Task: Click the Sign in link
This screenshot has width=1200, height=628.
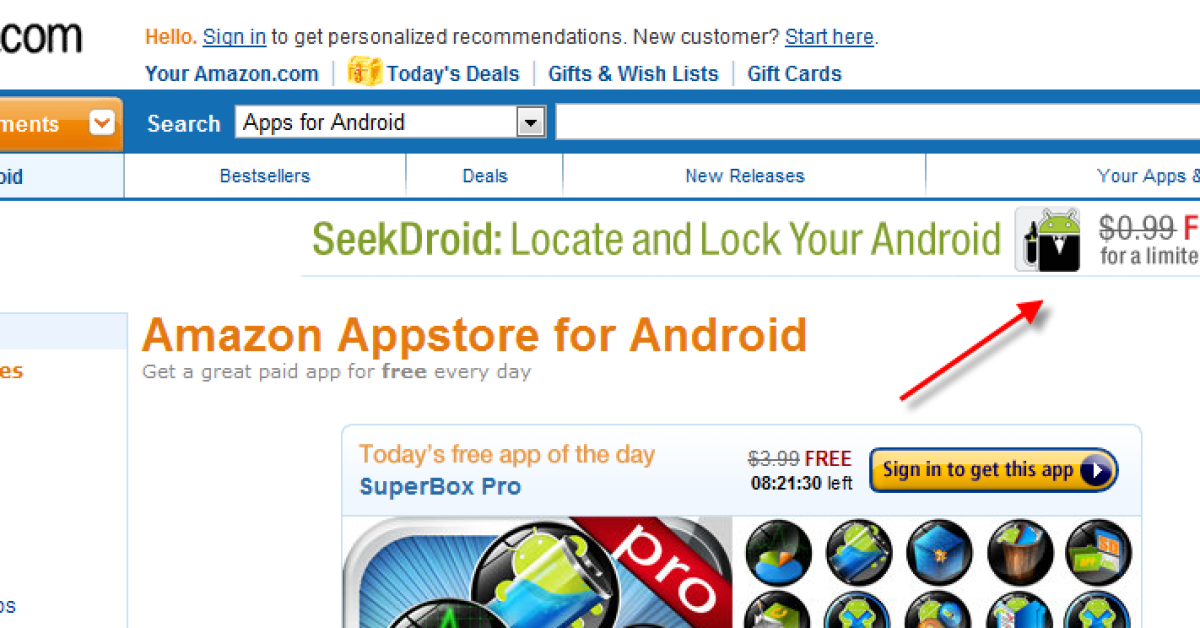Action: tap(234, 38)
